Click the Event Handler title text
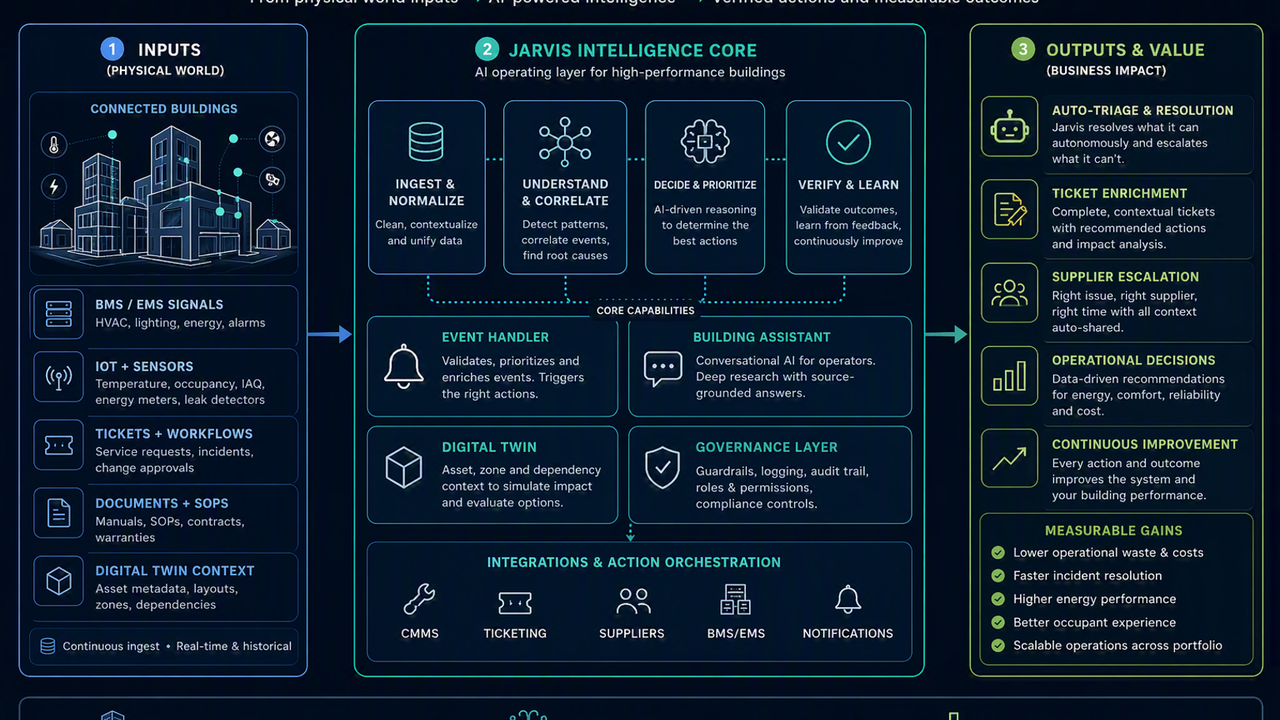The image size is (1280, 720). pyautogui.click(x=495, y=338)
